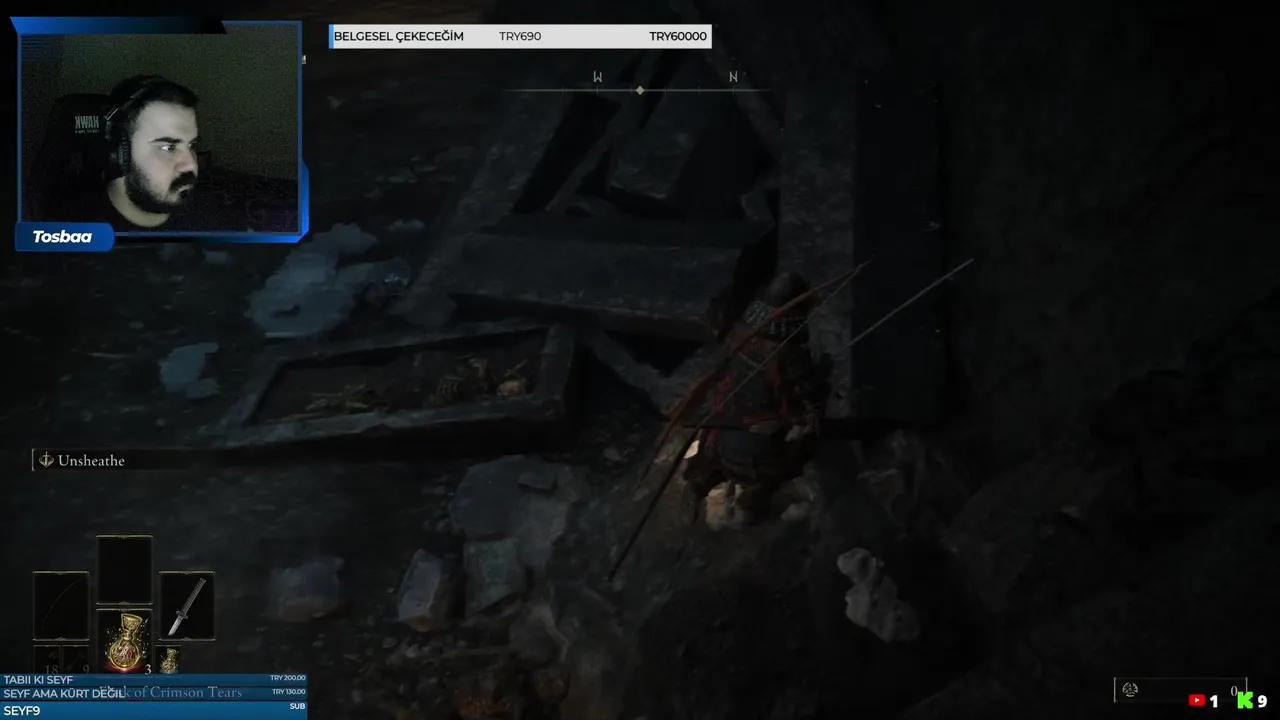This screenshot has width=1280, height=720.
Task: Click the TABII KI SEYF donation row
Action: coord(154,680)
